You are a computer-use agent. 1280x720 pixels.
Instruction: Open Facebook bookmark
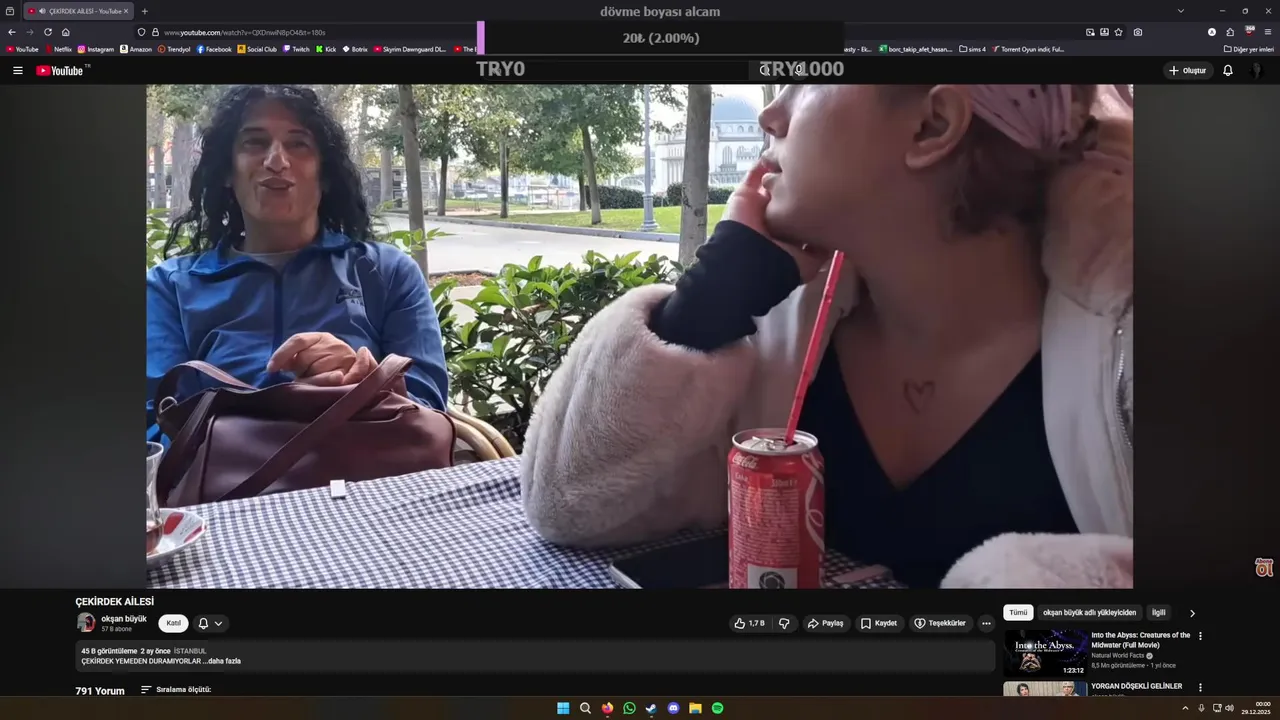(214, 49)
